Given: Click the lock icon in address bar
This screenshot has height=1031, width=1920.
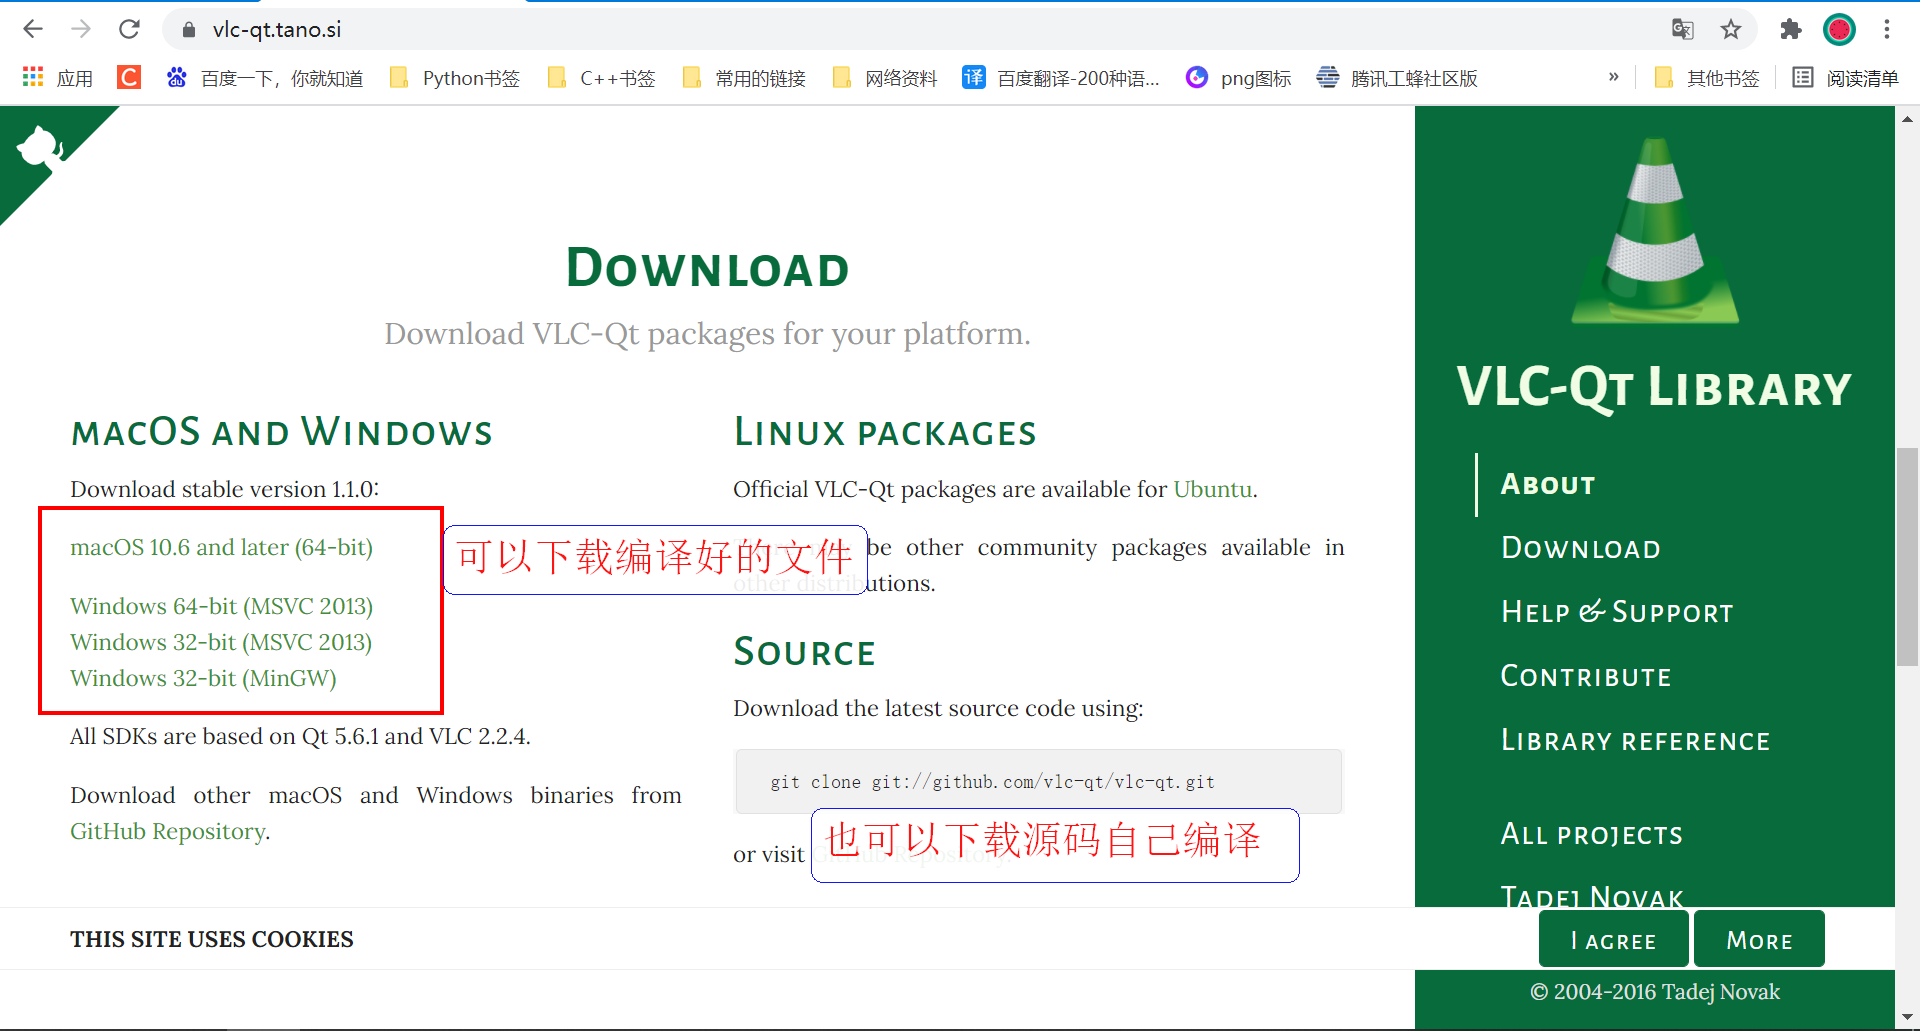Looking at the screenshot, I should click(189, 30).
